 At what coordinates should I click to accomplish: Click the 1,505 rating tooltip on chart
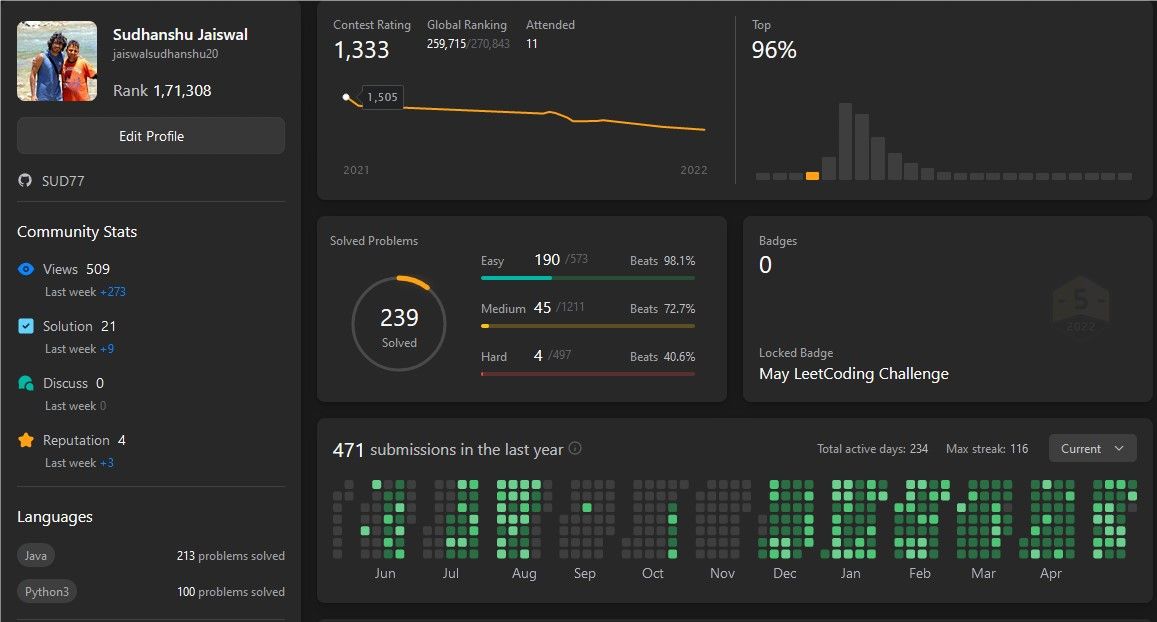coord(381,97)
